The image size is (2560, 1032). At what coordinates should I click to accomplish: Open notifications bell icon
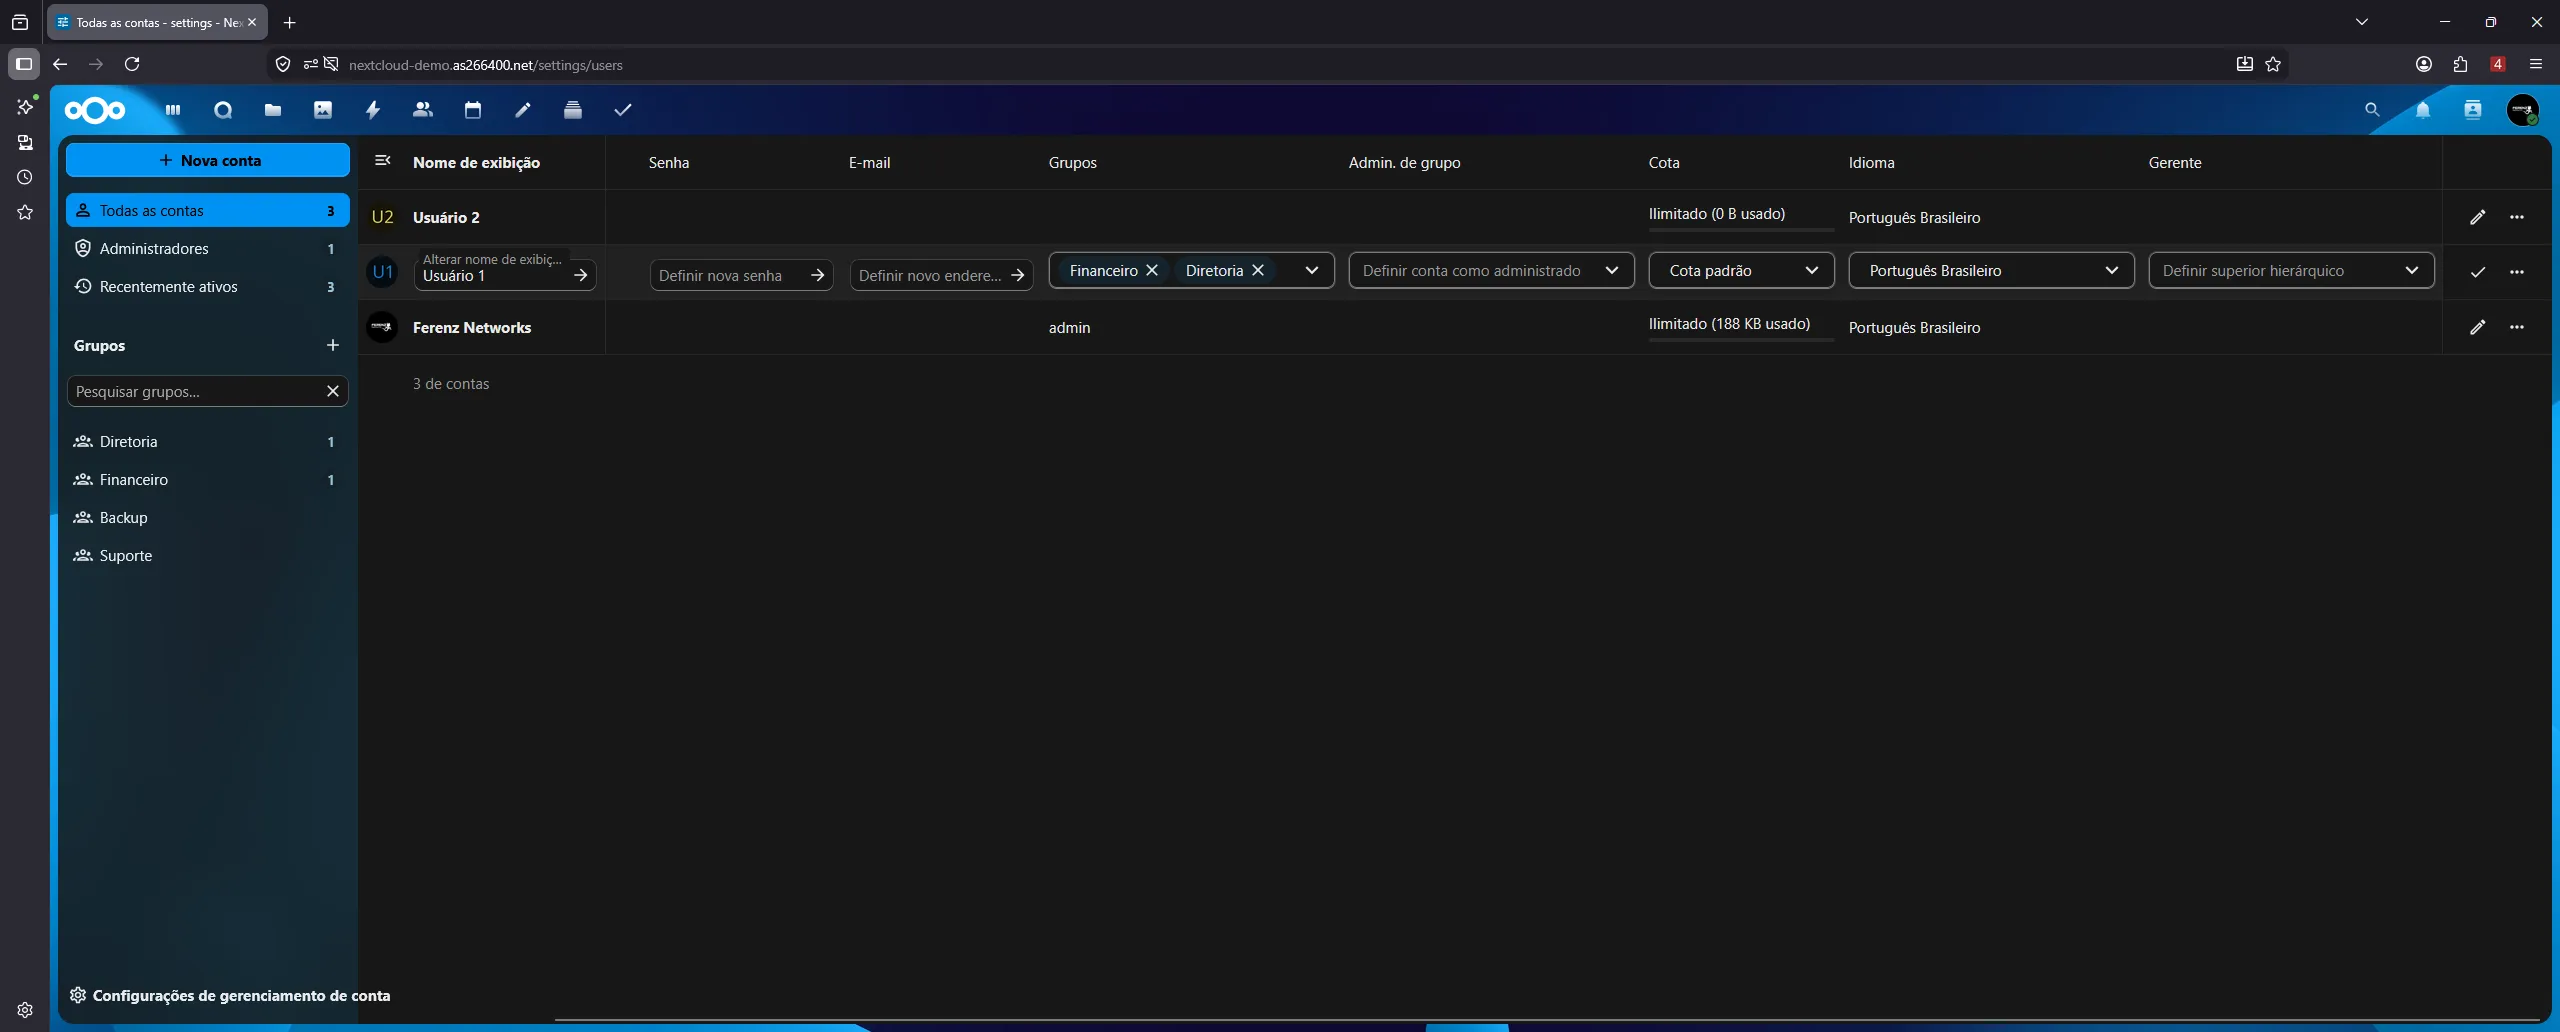tap(2423, 110)
